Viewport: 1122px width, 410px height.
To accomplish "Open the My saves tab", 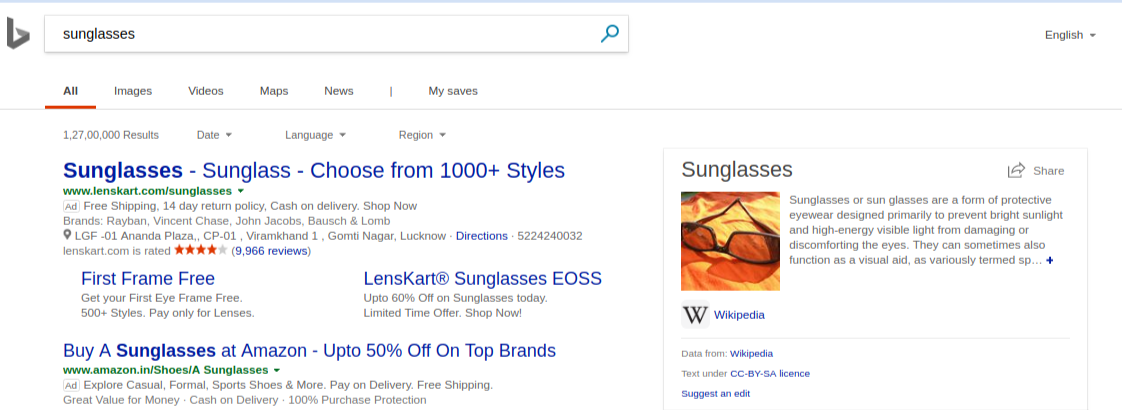I will coord(453,91).
